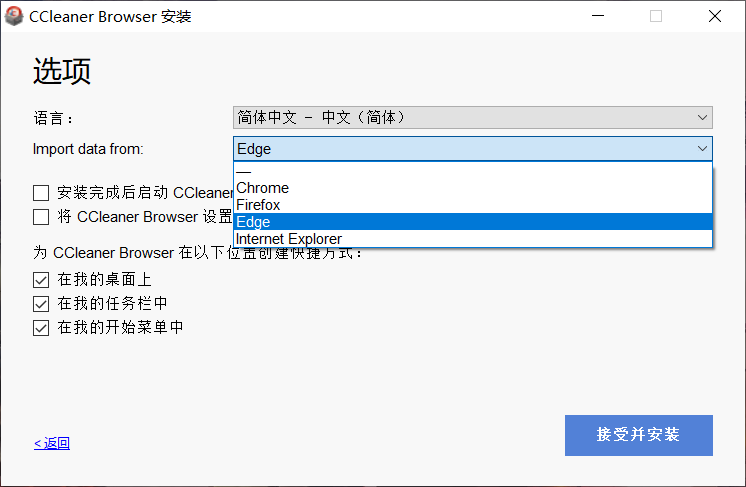Click the Import data from dropdown arrow
The height and width of the screenshot is (487, 746).
[x=702, y=149]
